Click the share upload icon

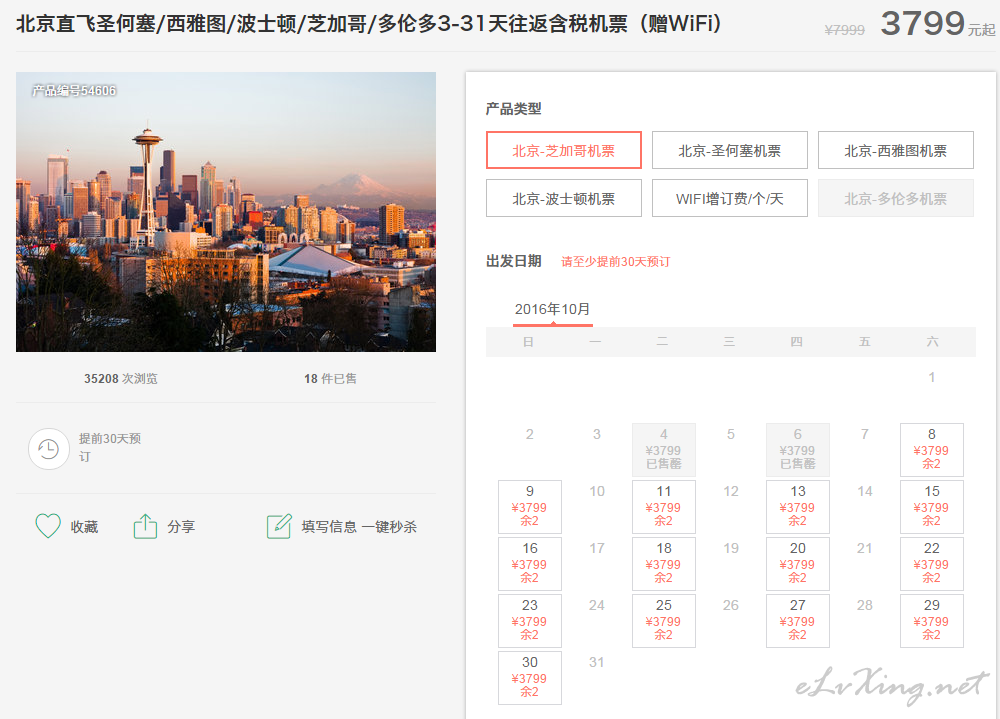click(x=145, y=526)
